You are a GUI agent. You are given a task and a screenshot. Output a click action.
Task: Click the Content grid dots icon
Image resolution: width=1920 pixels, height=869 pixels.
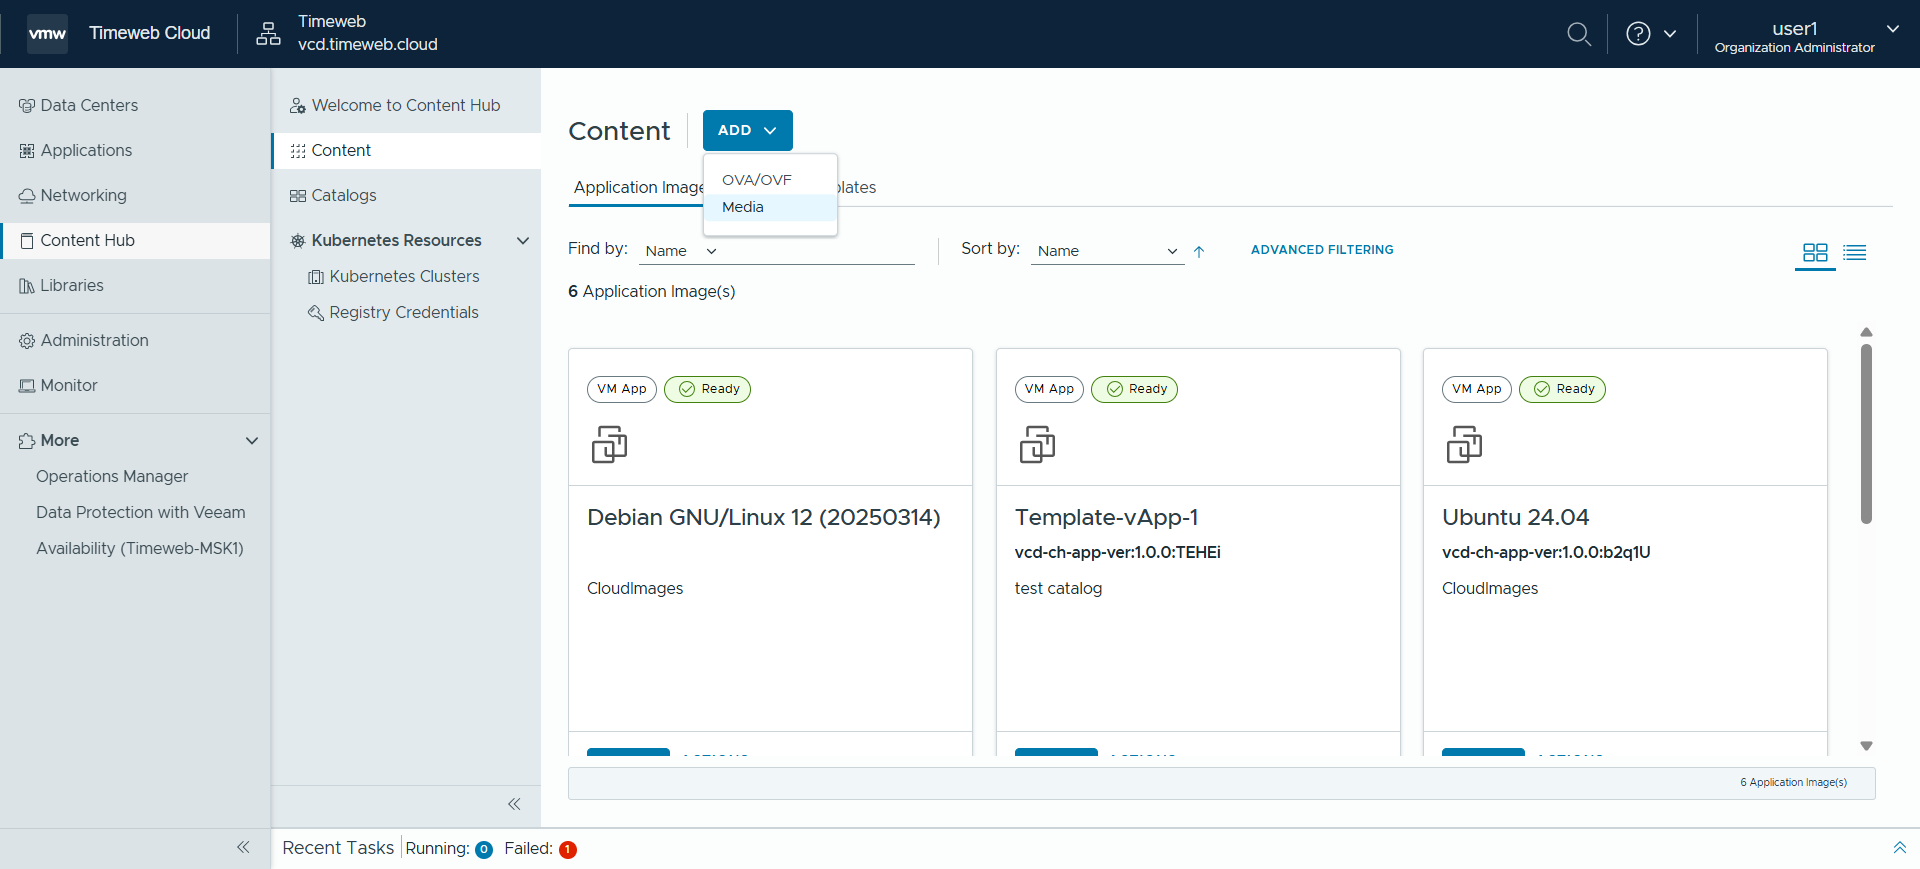298,151
